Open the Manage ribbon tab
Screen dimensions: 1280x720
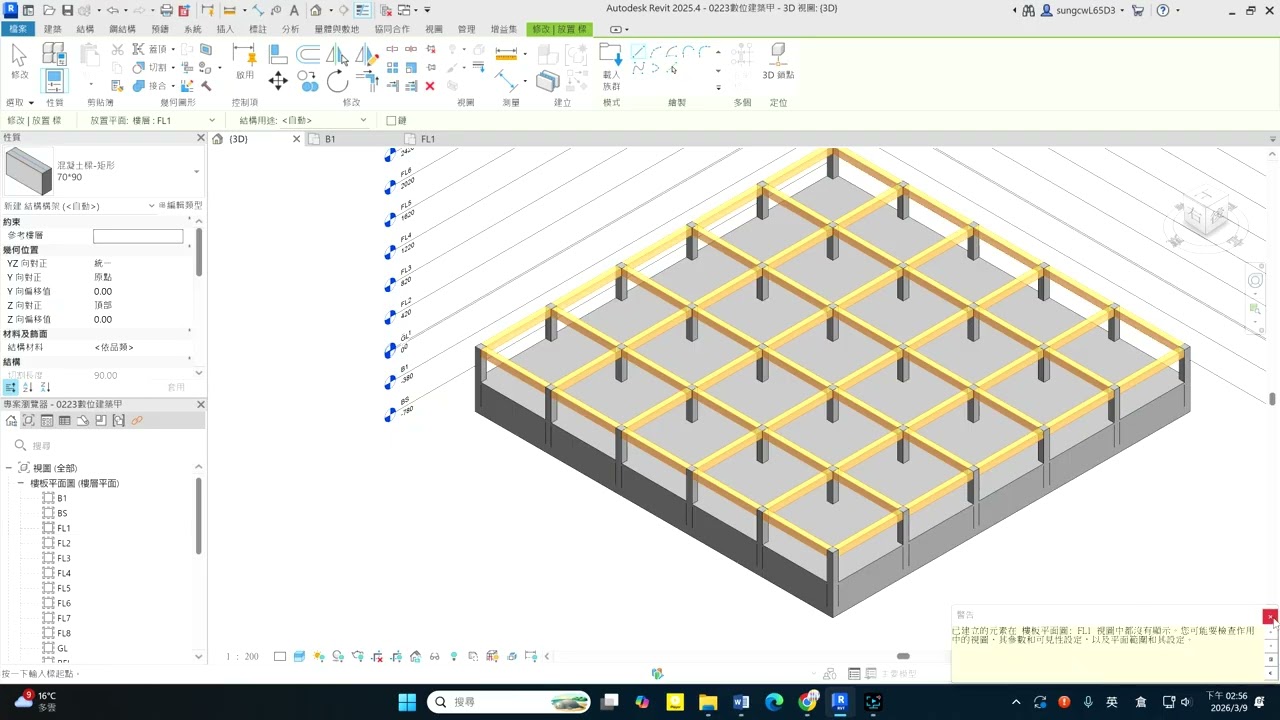pos(466,29)
